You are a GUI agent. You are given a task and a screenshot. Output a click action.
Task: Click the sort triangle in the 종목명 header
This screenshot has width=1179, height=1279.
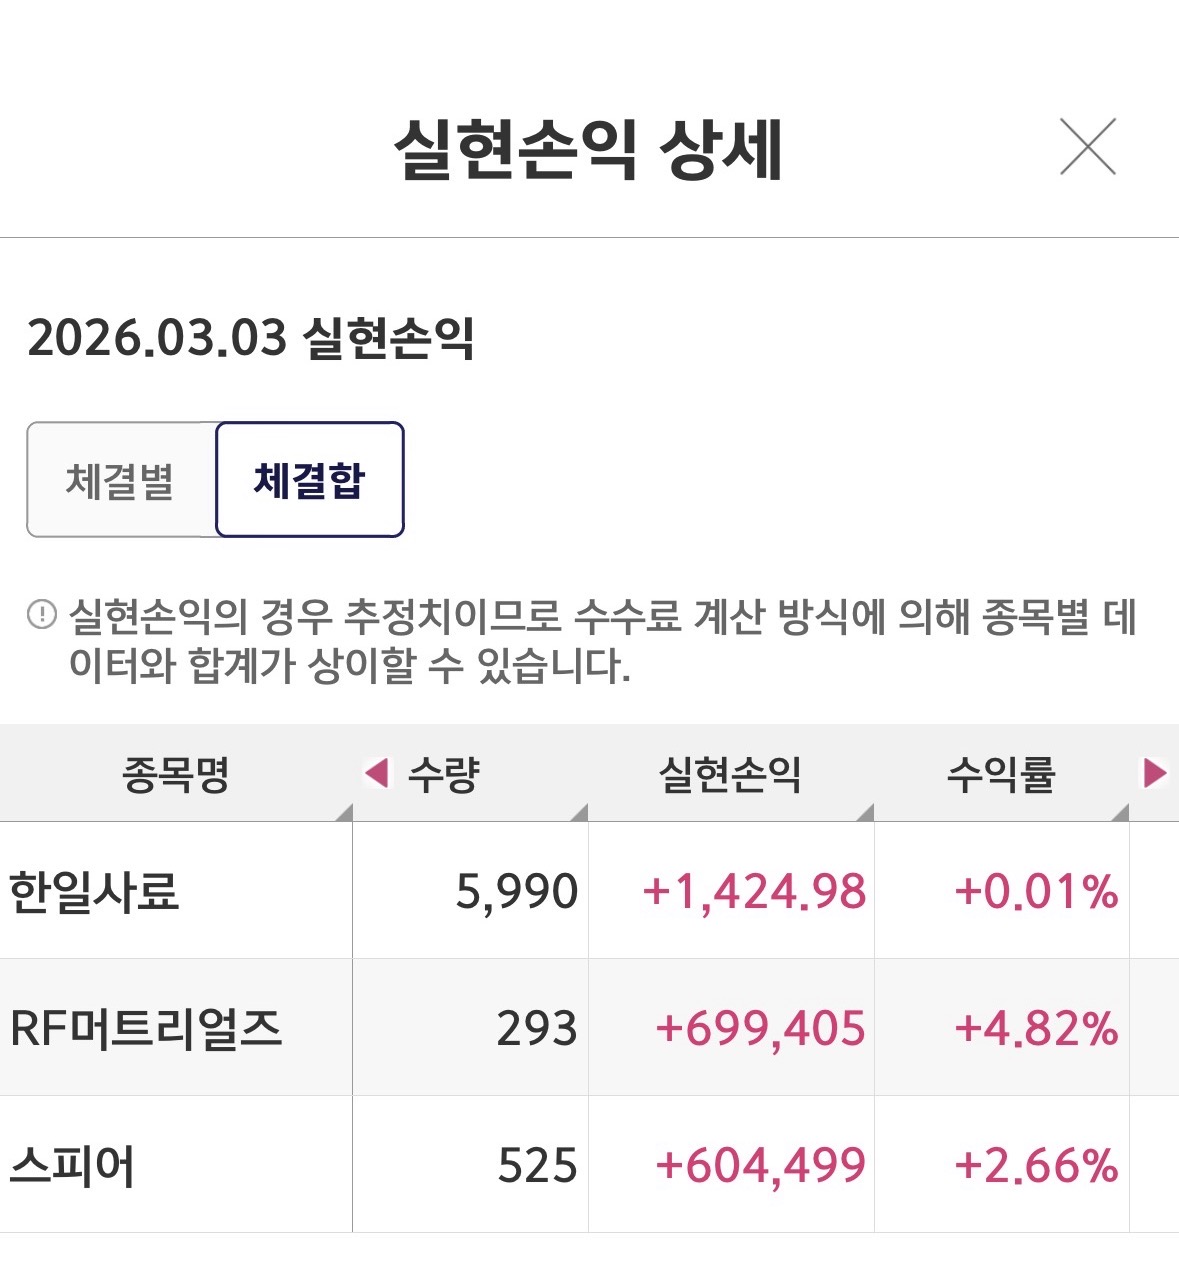point(343,811)
